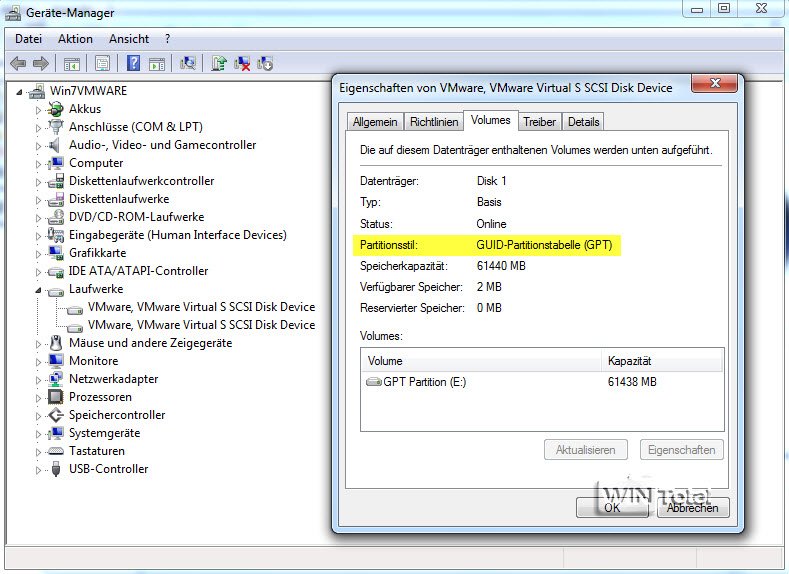
Task: Open the Aktion menu
Action: [75, 39]
